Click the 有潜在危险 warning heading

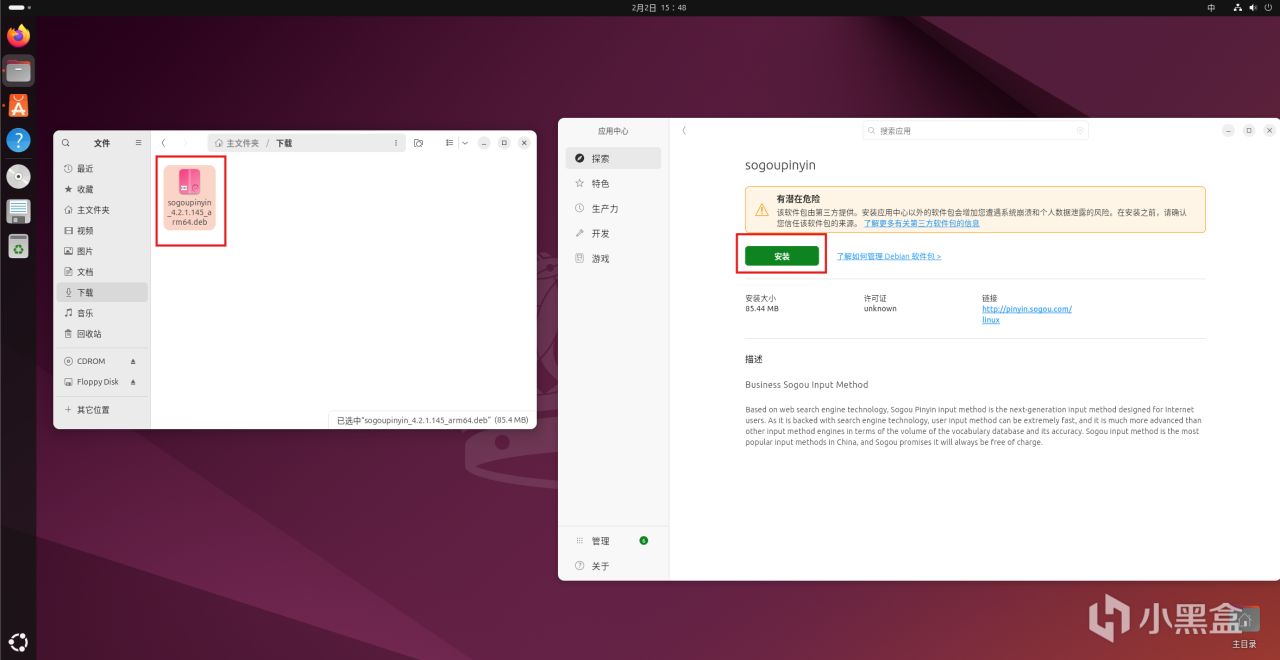tap(798, 199)
